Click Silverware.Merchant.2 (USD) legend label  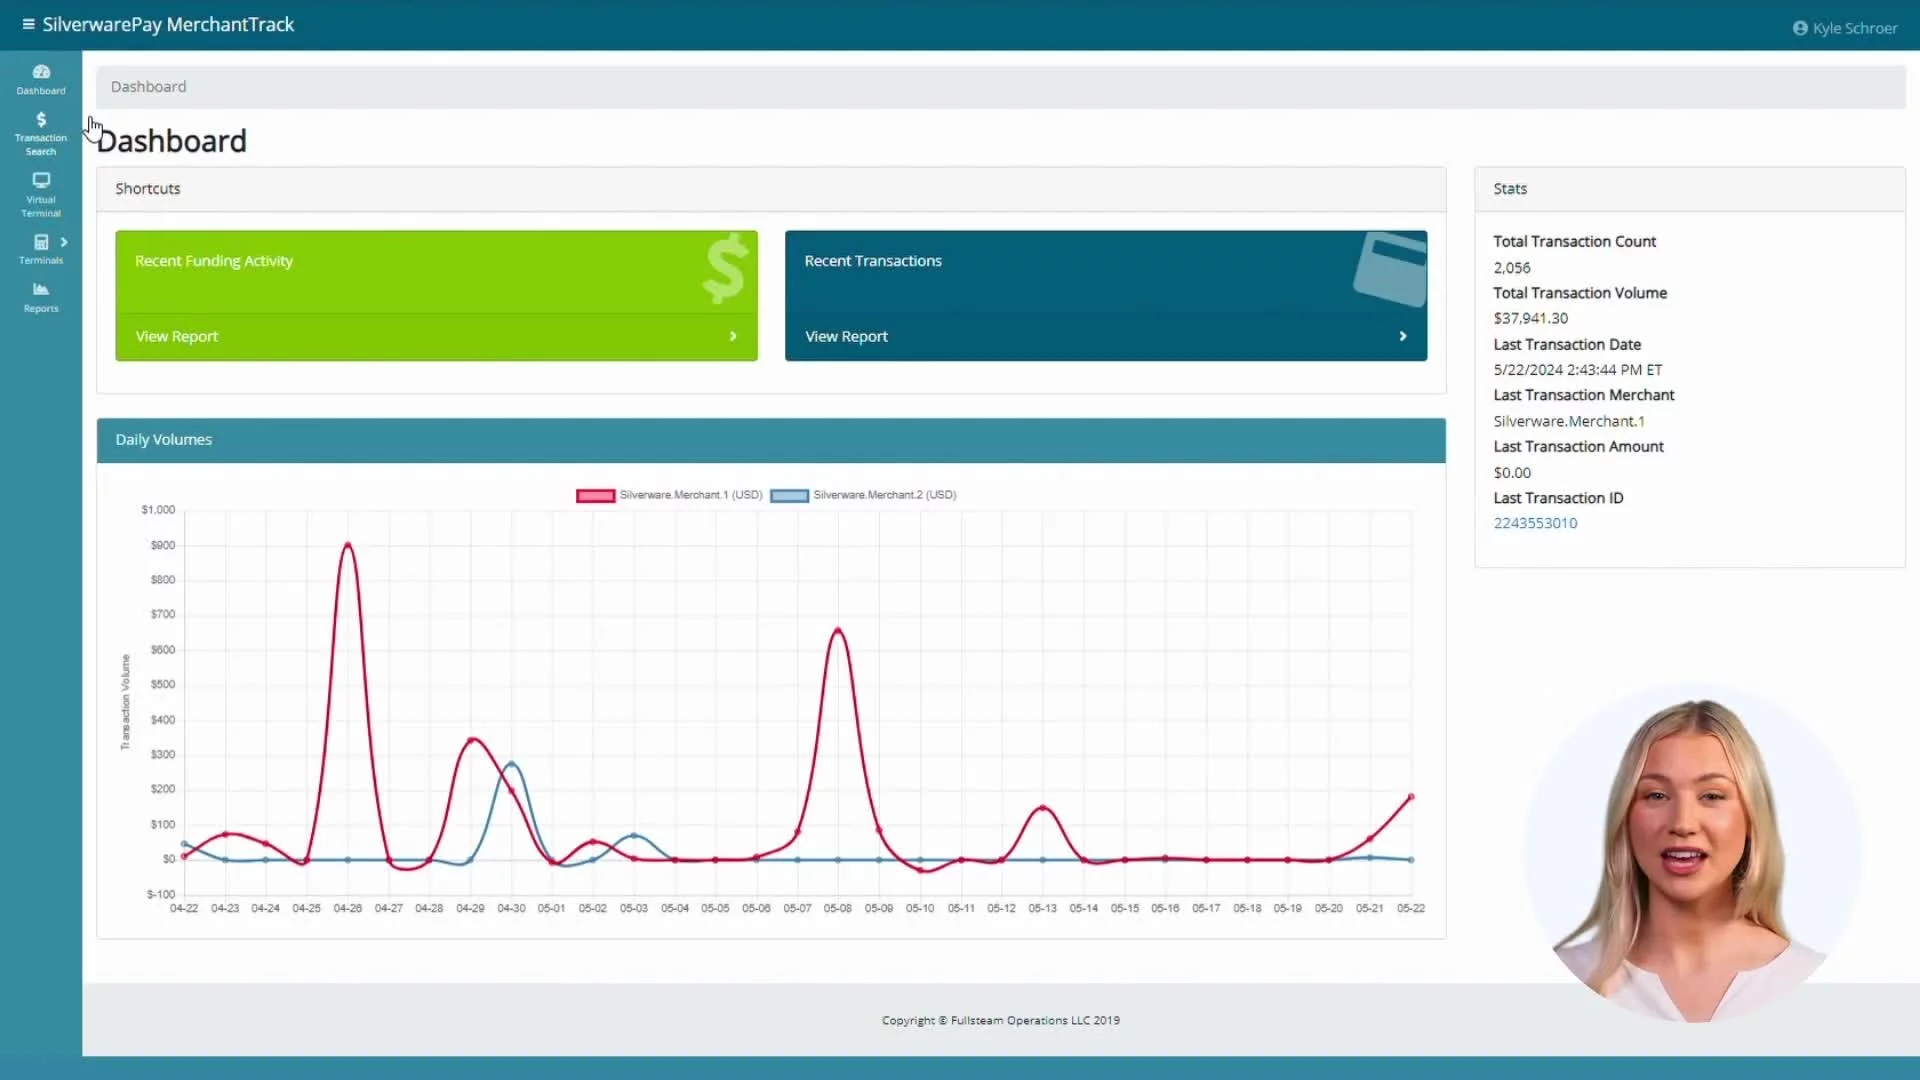pyautogui.click(x=885, y=495)
